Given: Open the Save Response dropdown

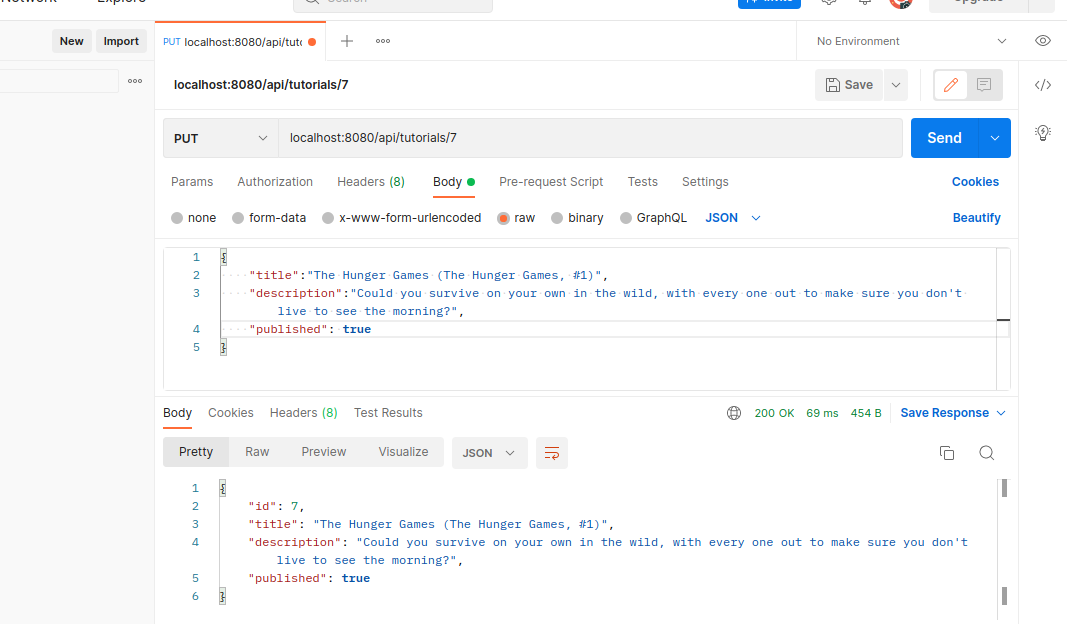Looking at the screenshot, I should [x=953, y=413].
